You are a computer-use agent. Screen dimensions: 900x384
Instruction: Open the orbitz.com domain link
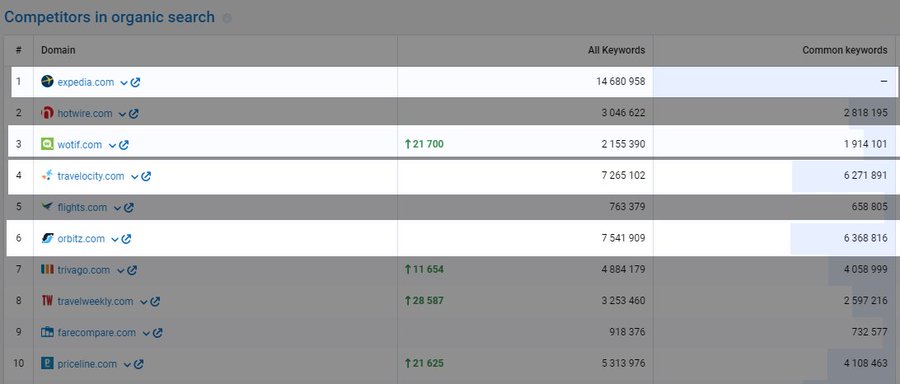pyautogui.click(x=81, y=239)
